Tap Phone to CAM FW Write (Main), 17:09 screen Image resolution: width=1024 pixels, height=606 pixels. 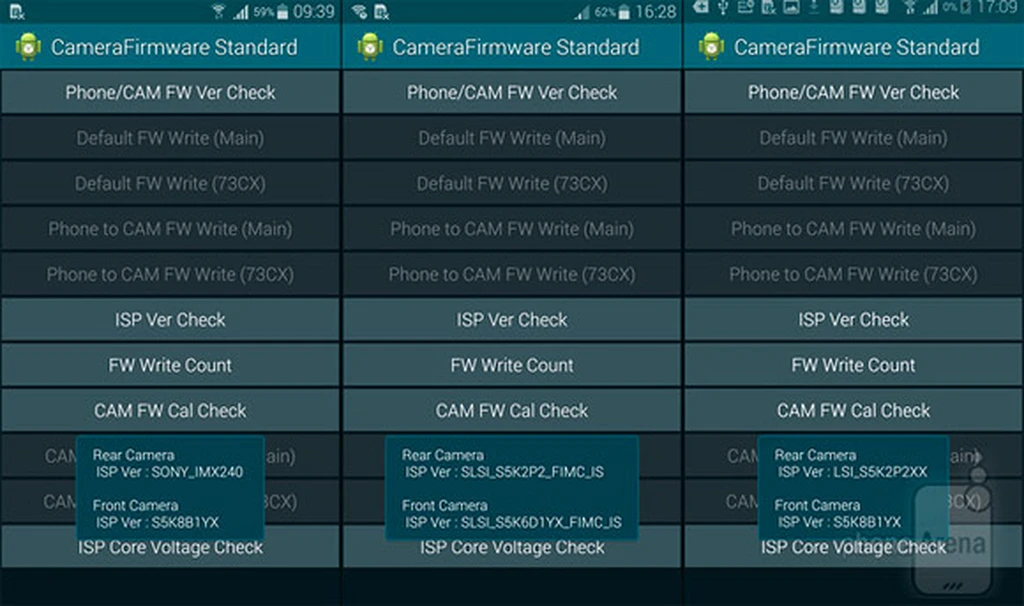[854, 229]
